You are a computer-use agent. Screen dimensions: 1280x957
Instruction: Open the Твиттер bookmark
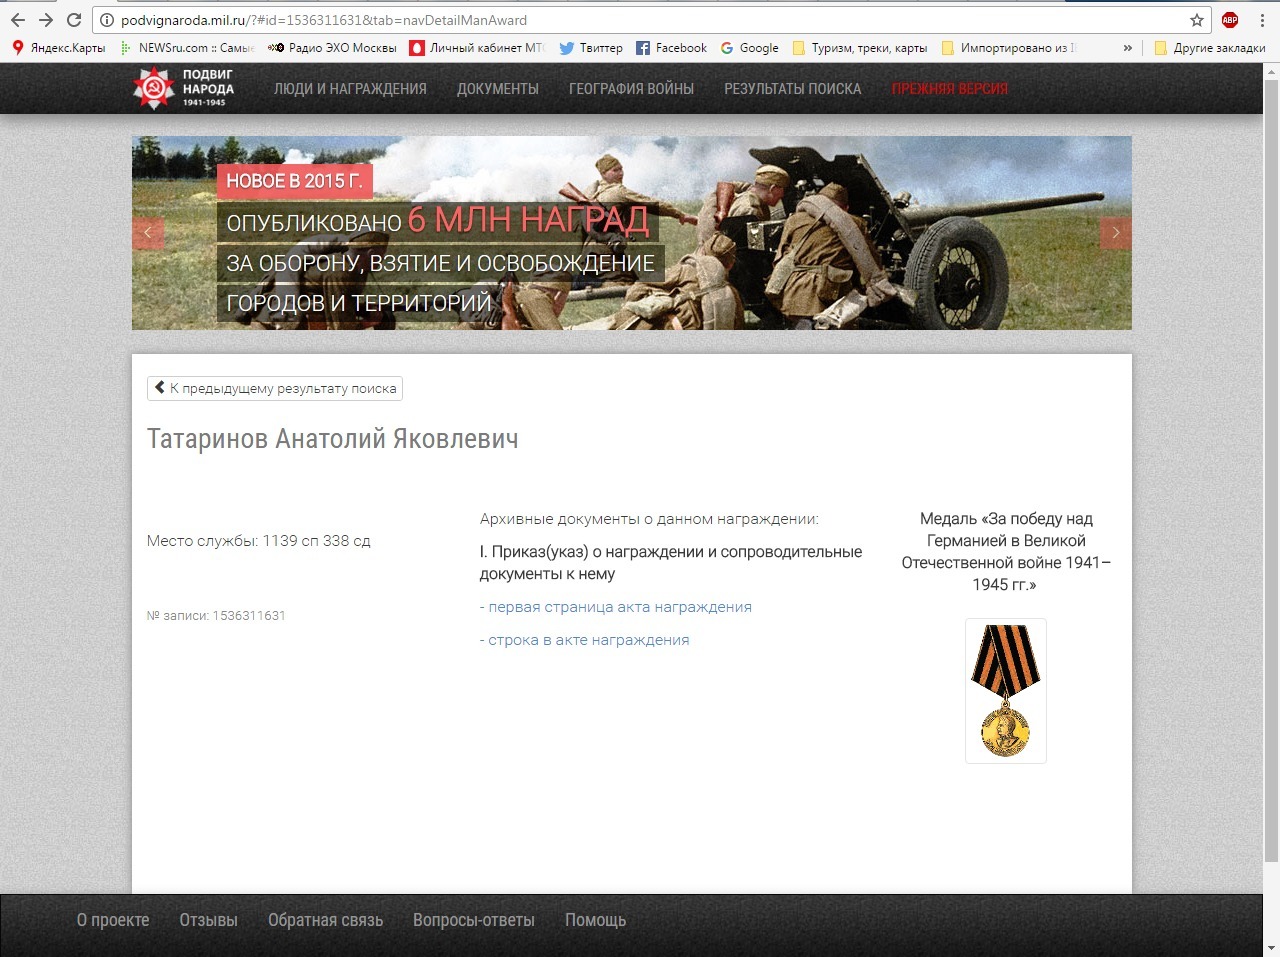pos(590,47)
